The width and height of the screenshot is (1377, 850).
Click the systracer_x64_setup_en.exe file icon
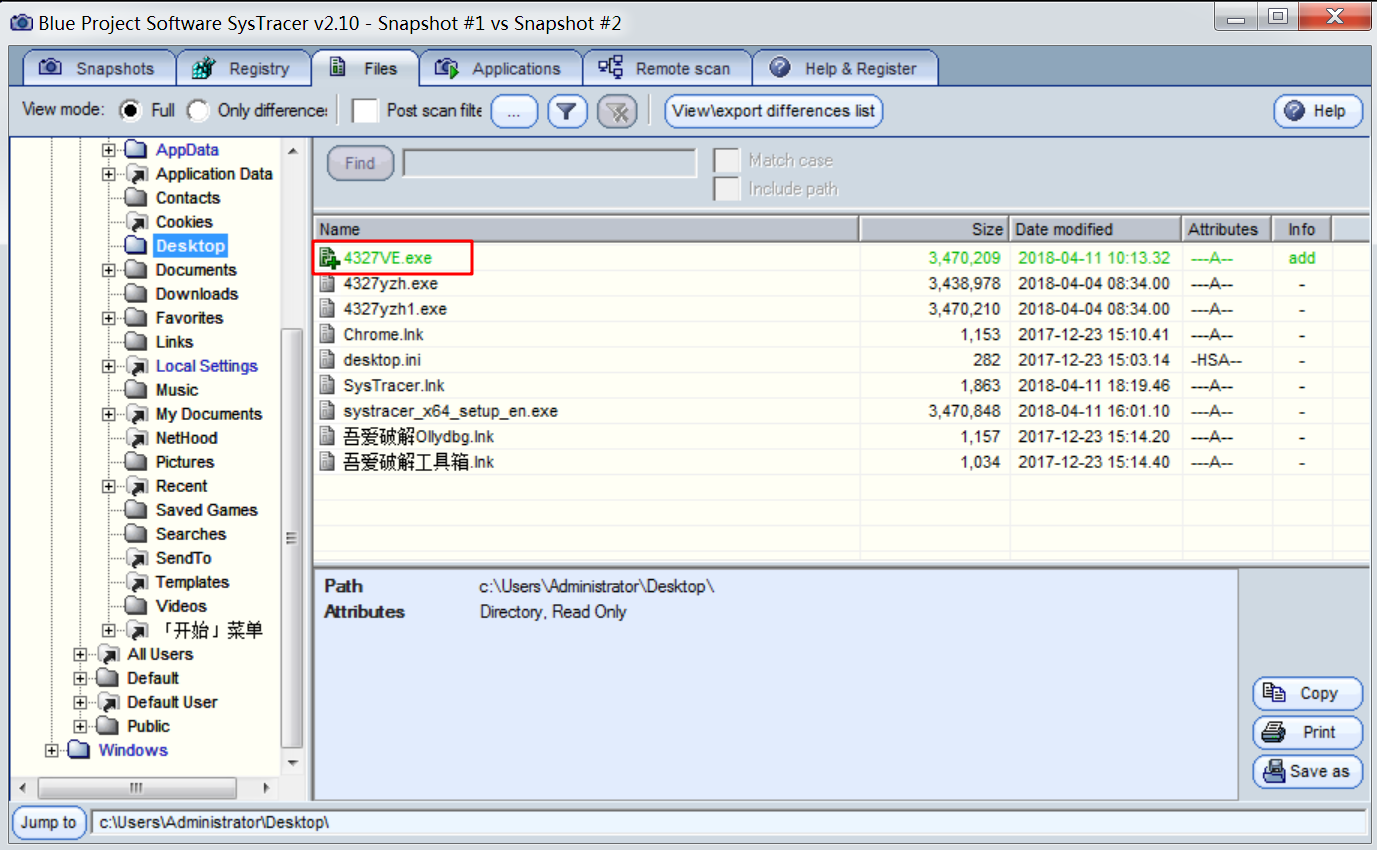coord(327,411)
